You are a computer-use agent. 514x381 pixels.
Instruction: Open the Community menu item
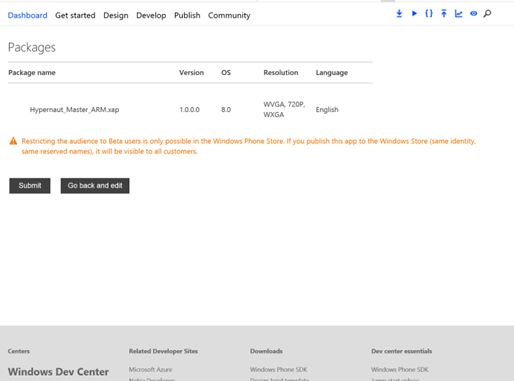[229, 15]
